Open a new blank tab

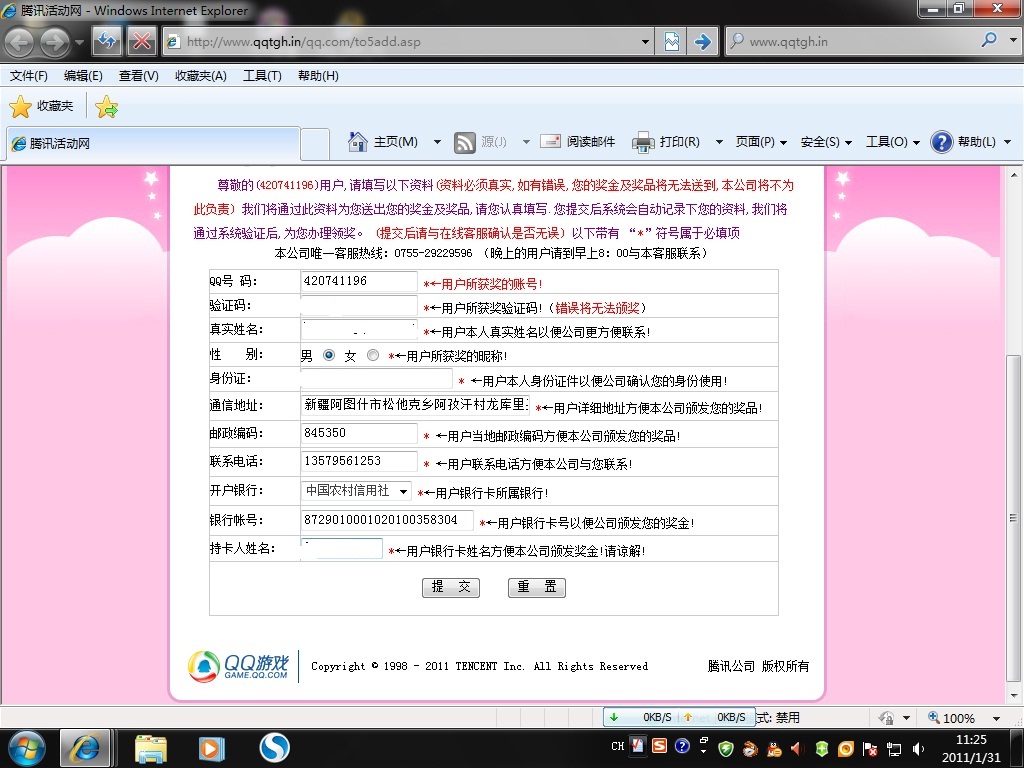coord(315,144)
